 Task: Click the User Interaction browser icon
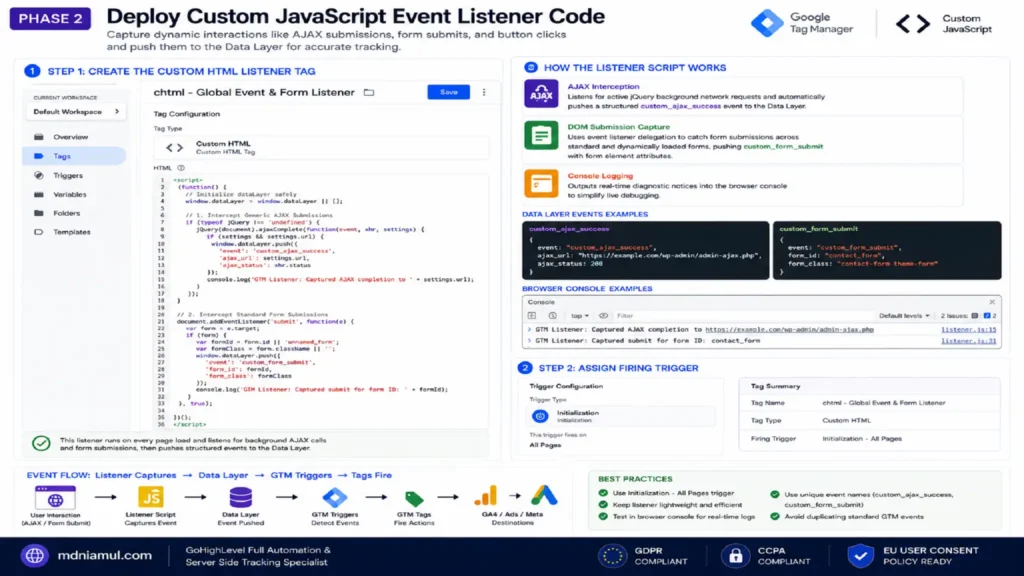coord(56,498)
